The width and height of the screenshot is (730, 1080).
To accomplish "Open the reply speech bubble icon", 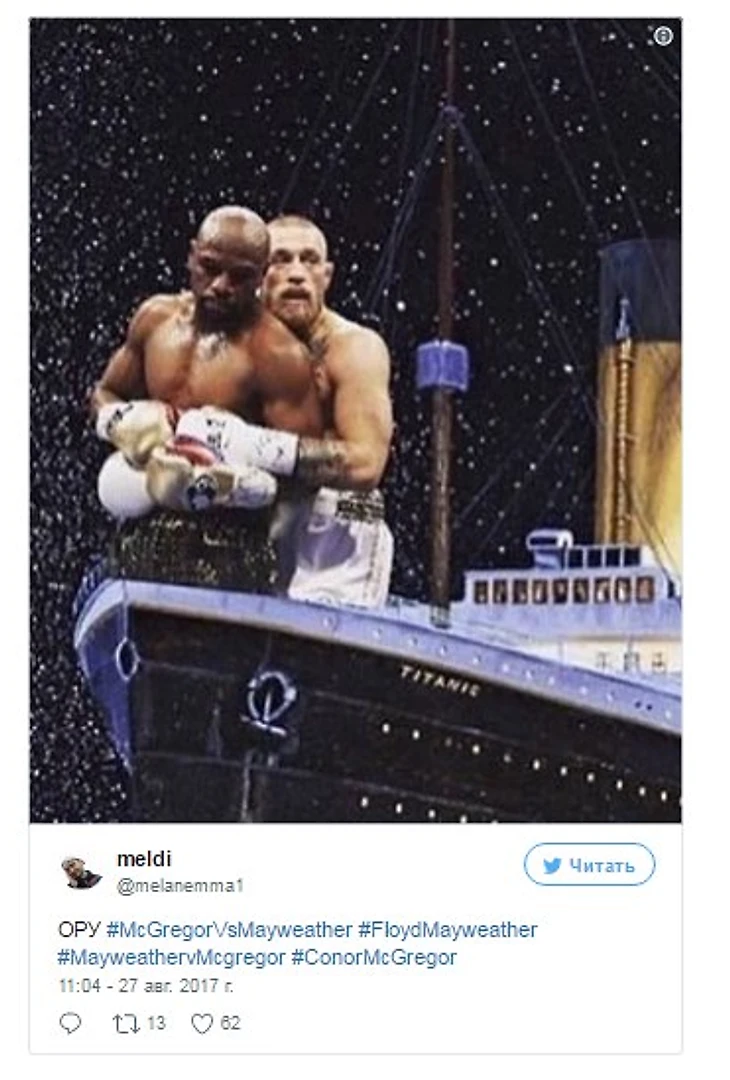I will click(70, 1023).
